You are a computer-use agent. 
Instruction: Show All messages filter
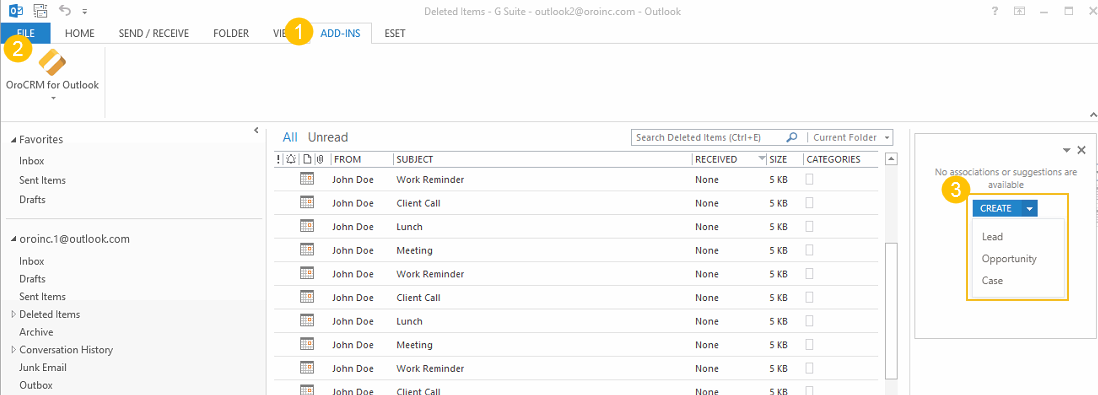coord(290,137)
